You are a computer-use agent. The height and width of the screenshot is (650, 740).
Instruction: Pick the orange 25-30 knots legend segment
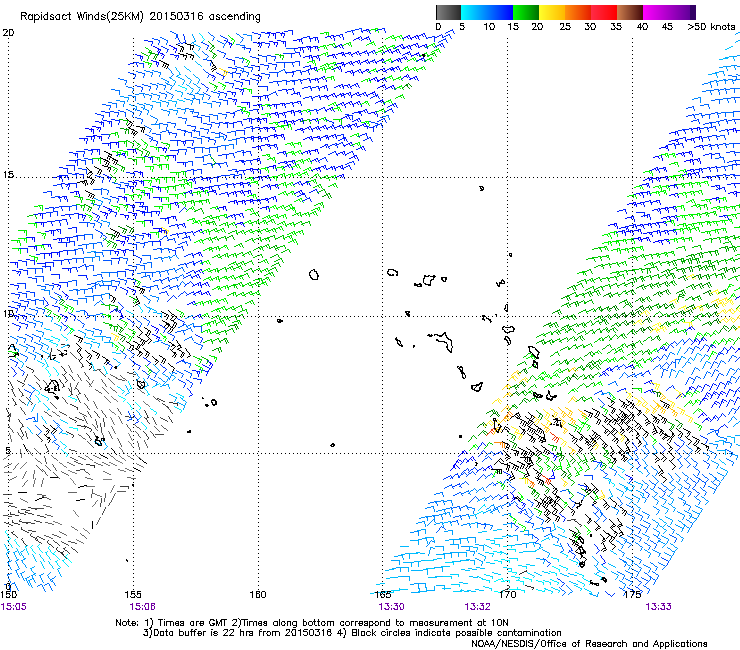(x=578, y=12)
